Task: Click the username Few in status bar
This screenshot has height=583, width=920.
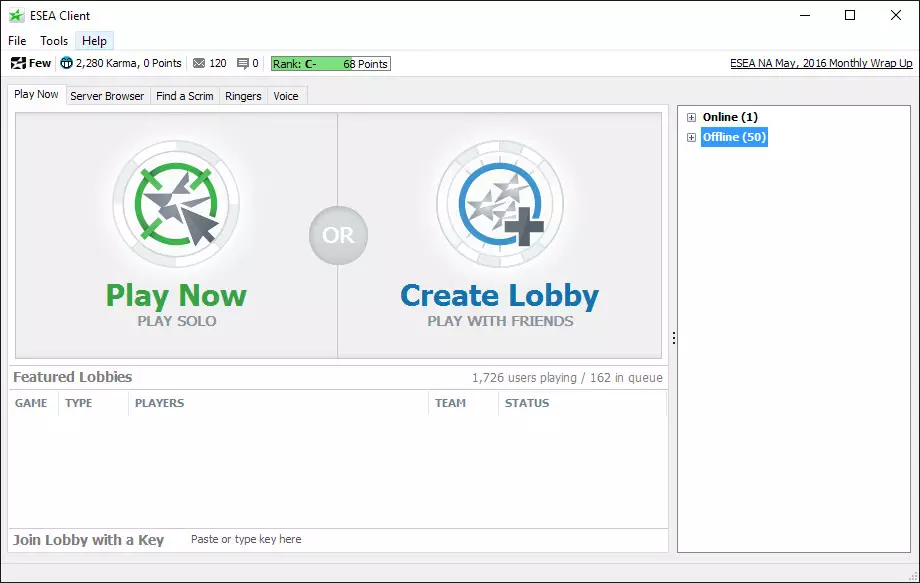Action: click(x=40, y=63)
